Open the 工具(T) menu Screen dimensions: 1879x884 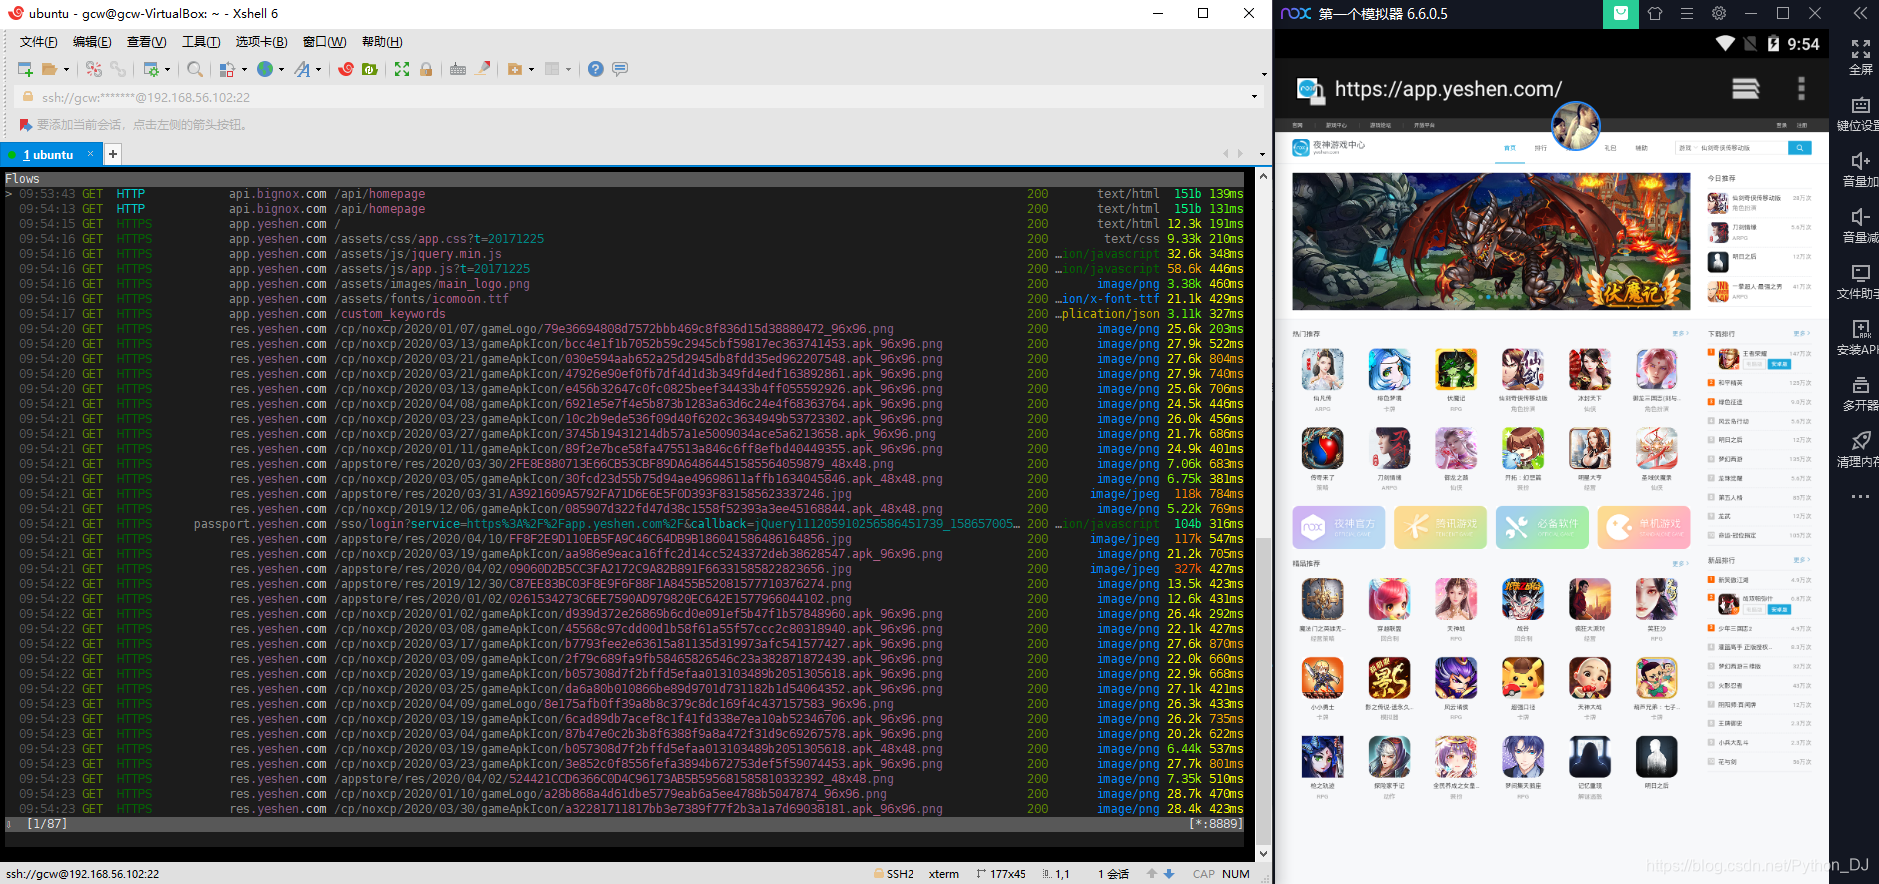[201, 42]
